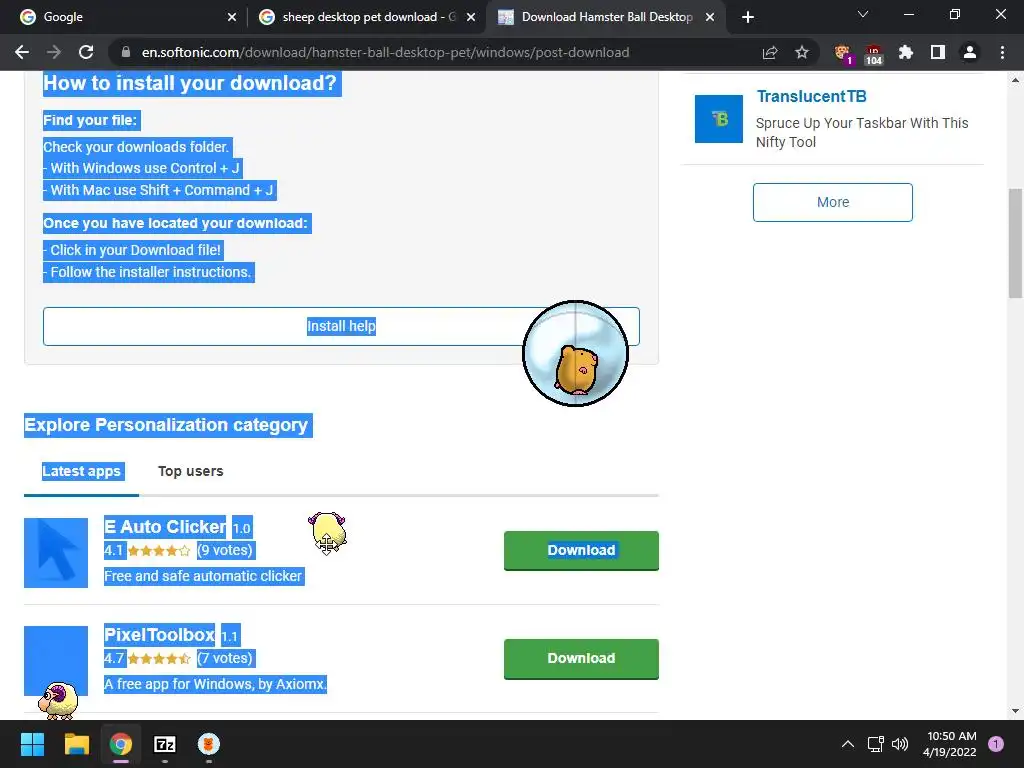Select the Top users tab
Screen dimensions: 1024x768
pos(191,472)
